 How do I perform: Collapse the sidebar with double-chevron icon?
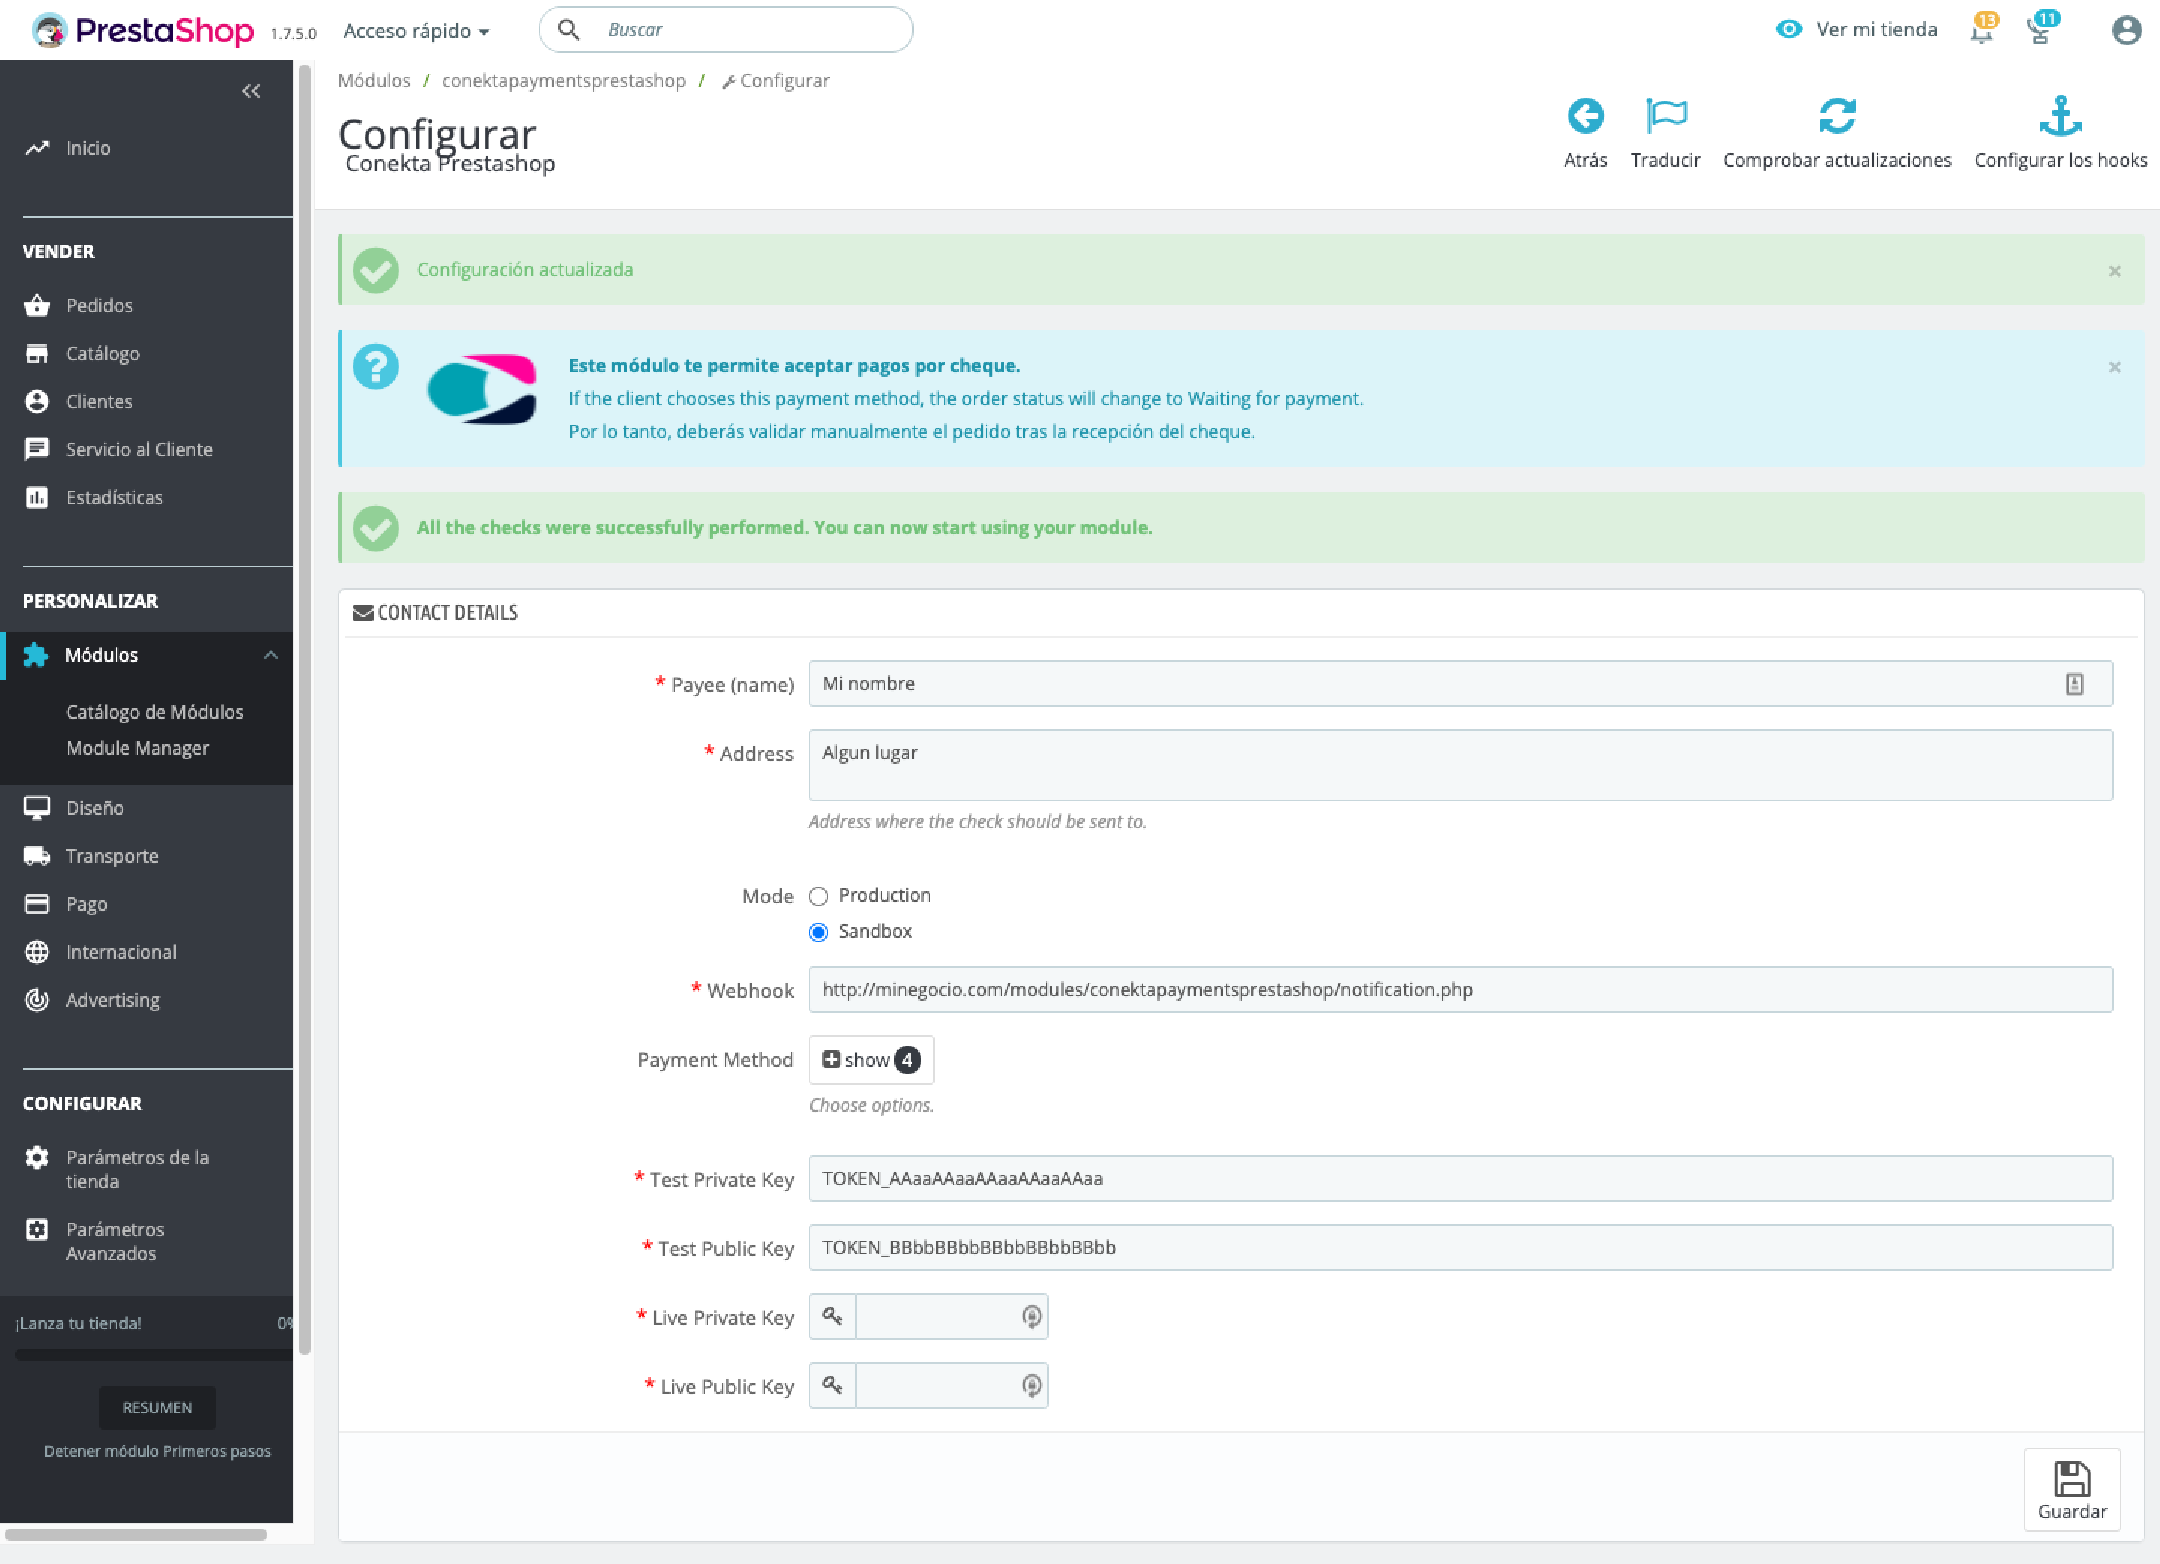(251, 91)
